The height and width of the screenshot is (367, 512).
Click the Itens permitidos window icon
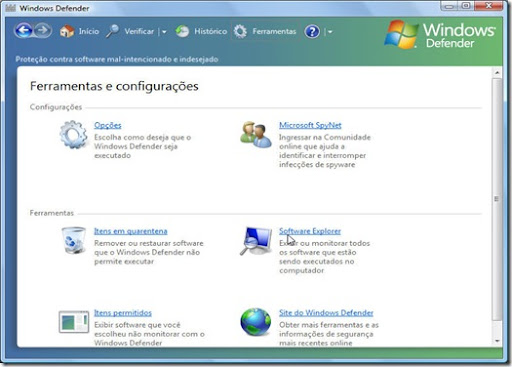[x=74, y=322]
